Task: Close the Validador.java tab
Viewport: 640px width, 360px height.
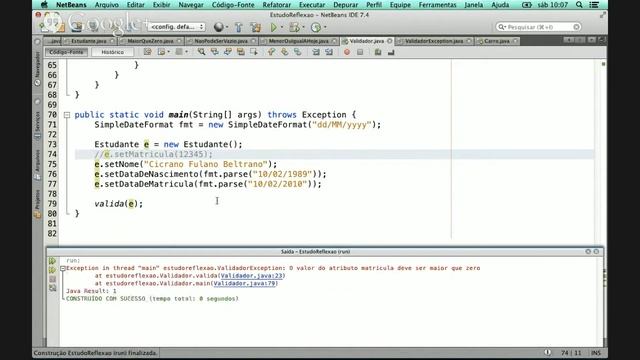Action: click(x=389, y=41)
